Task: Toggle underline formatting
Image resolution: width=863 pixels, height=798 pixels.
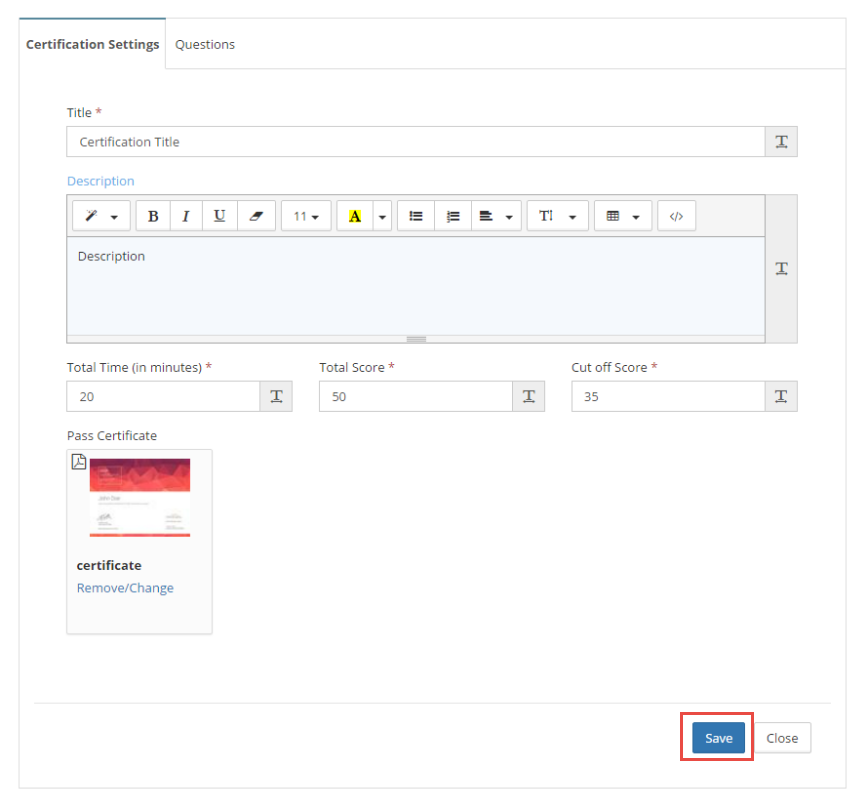Action: pos(220,216)
